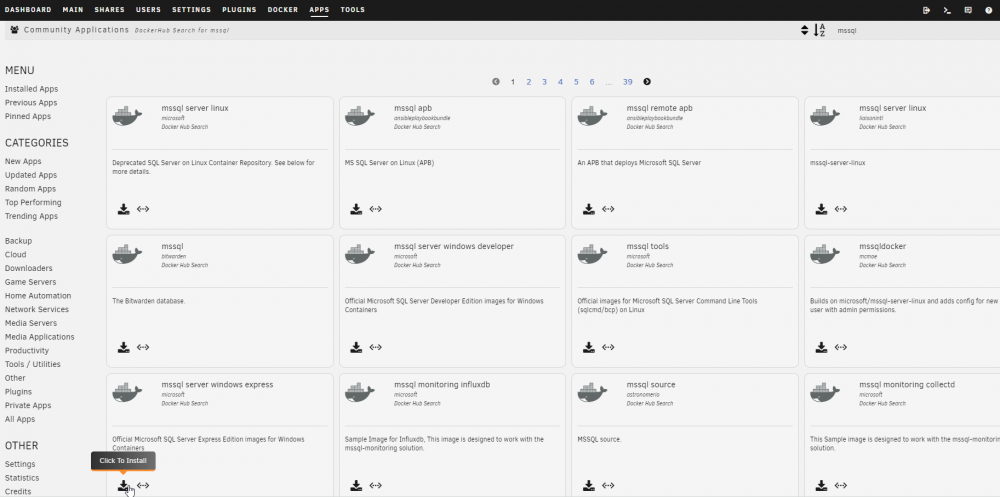
Task: Click the 'mssql server windows developer' title
Action: 453,246
